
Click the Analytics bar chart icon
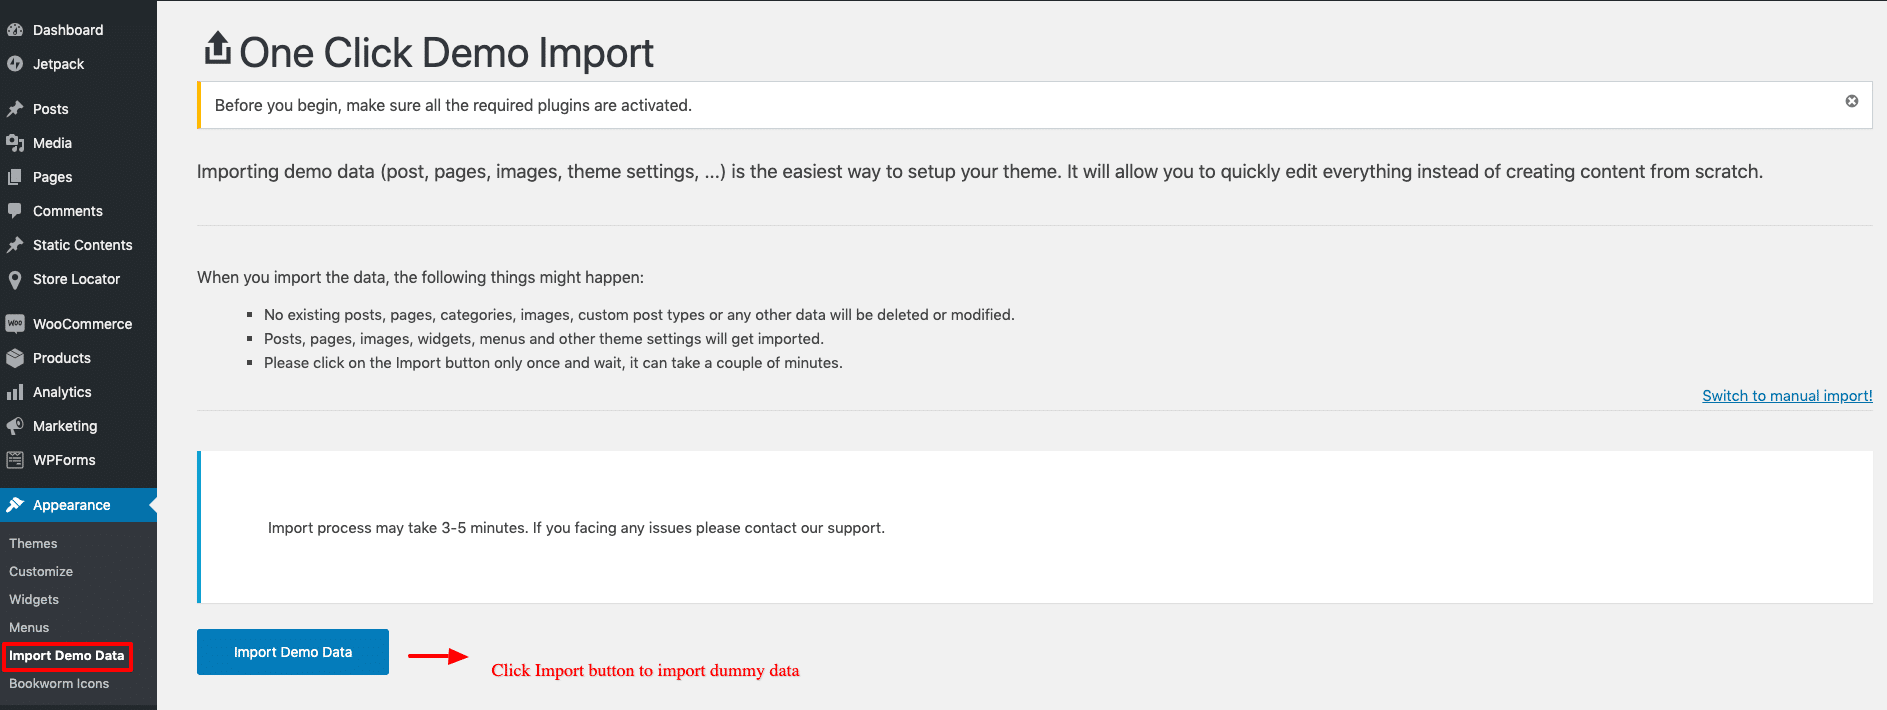[x=15, y=392]
